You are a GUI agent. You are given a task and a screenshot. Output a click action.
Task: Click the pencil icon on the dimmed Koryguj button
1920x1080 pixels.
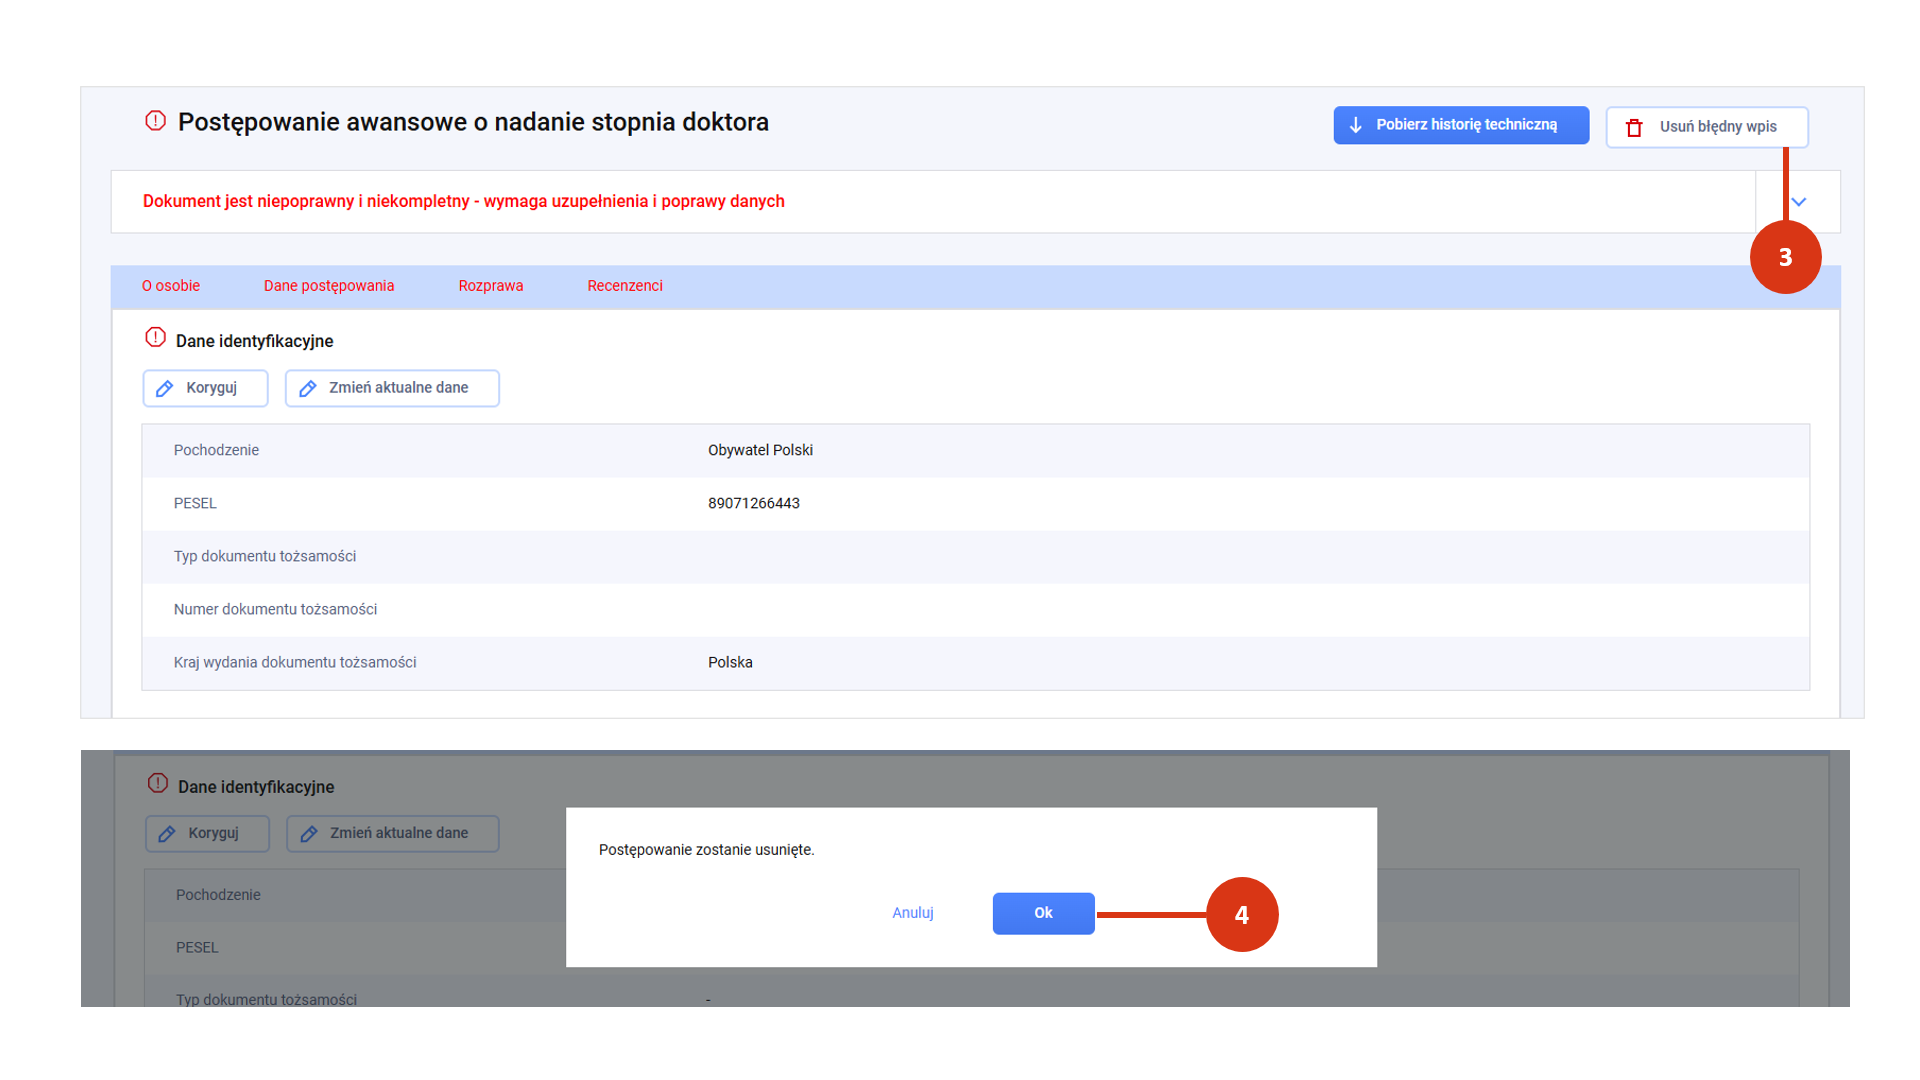[167, 833]
